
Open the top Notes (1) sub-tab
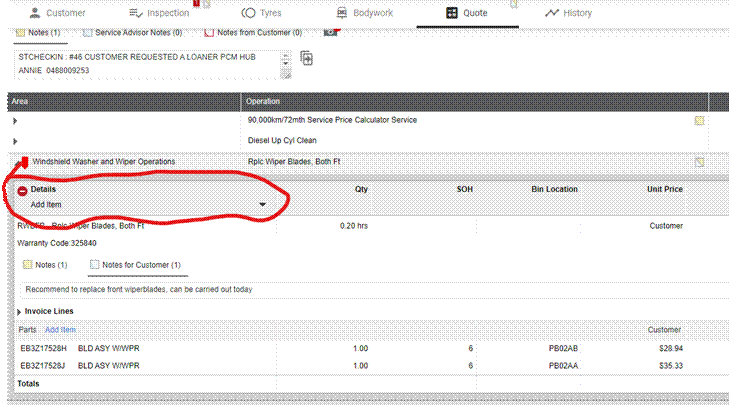pyautogui.click(x=39, y=33)
